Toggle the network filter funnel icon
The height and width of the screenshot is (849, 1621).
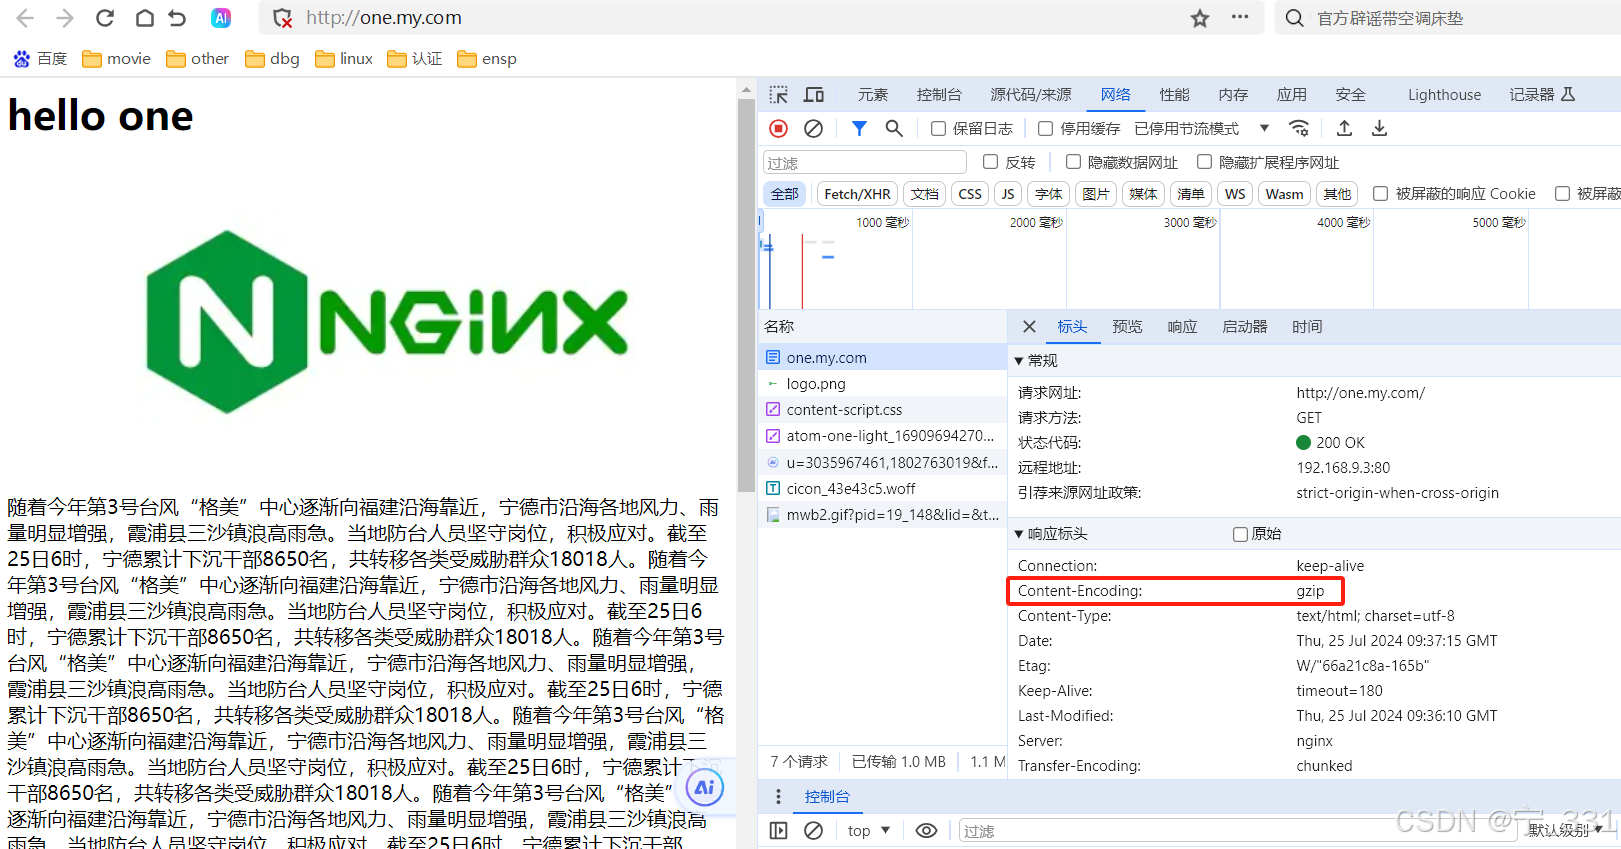(x=859, y=128)
